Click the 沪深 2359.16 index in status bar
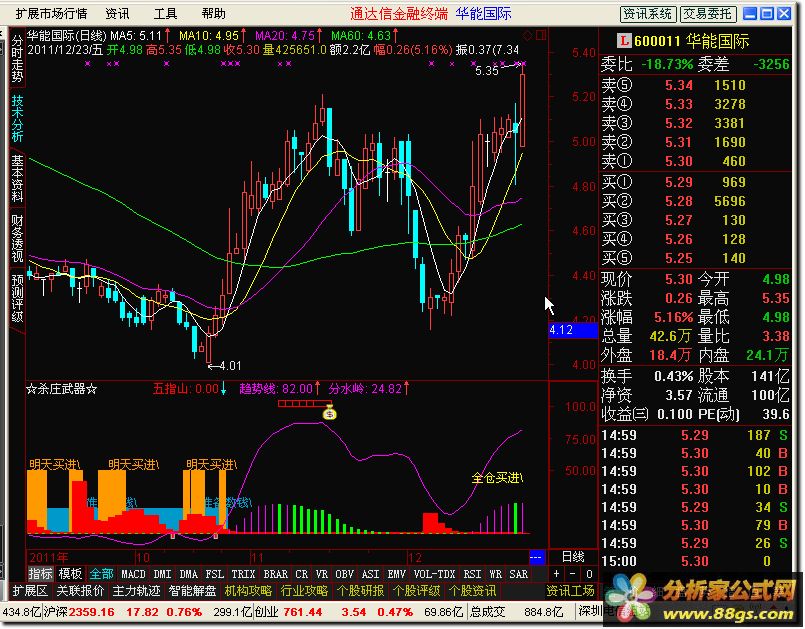 pyautogui.click(x=79, y=612)
